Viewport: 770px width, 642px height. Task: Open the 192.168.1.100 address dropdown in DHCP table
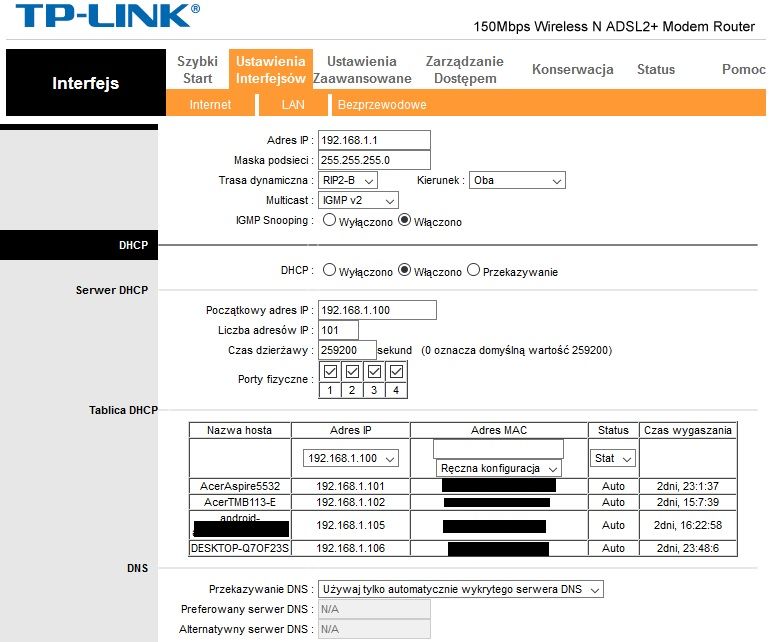click(351, 458)
